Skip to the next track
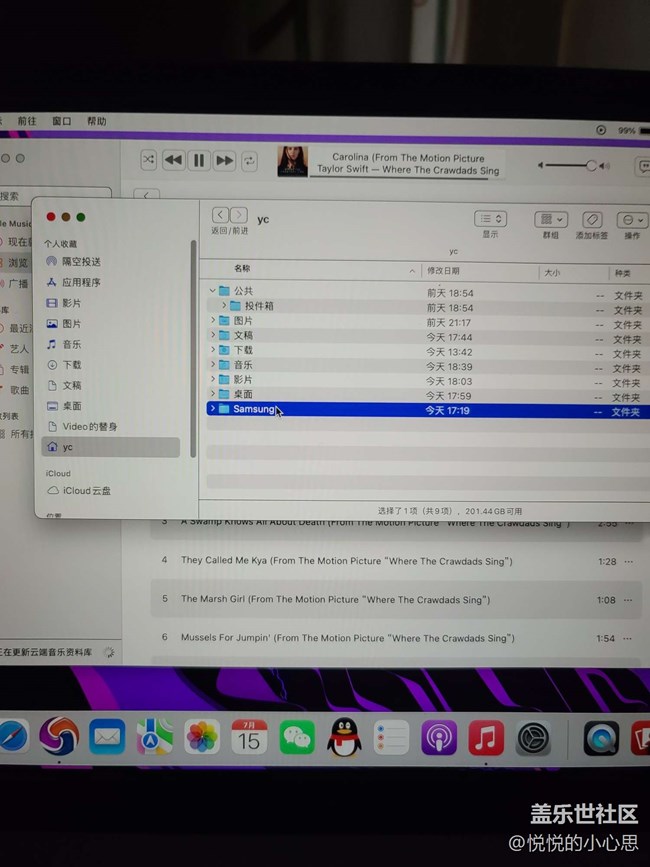 point(224,160)
